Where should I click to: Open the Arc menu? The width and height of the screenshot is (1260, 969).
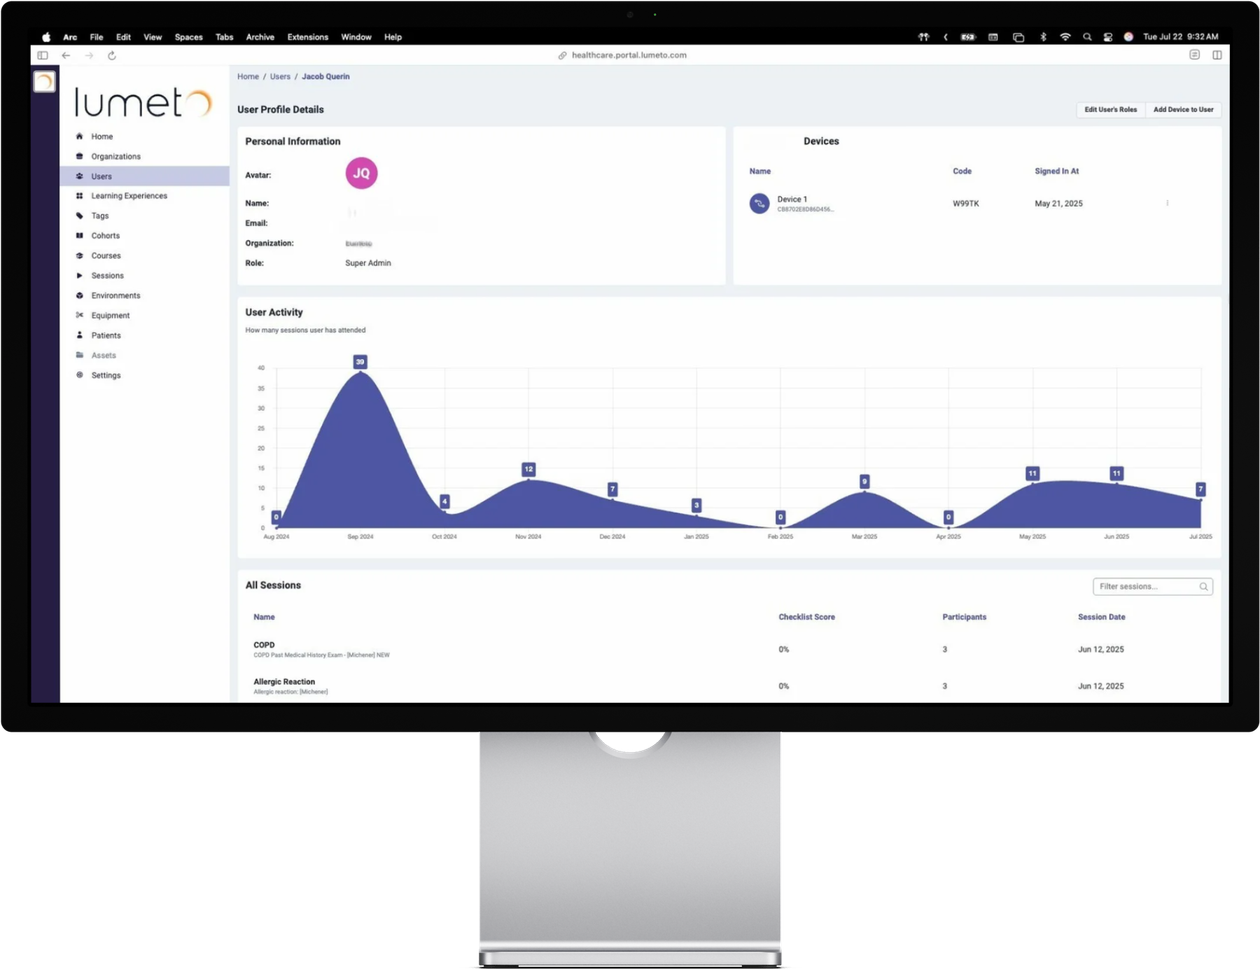[70, 37]
